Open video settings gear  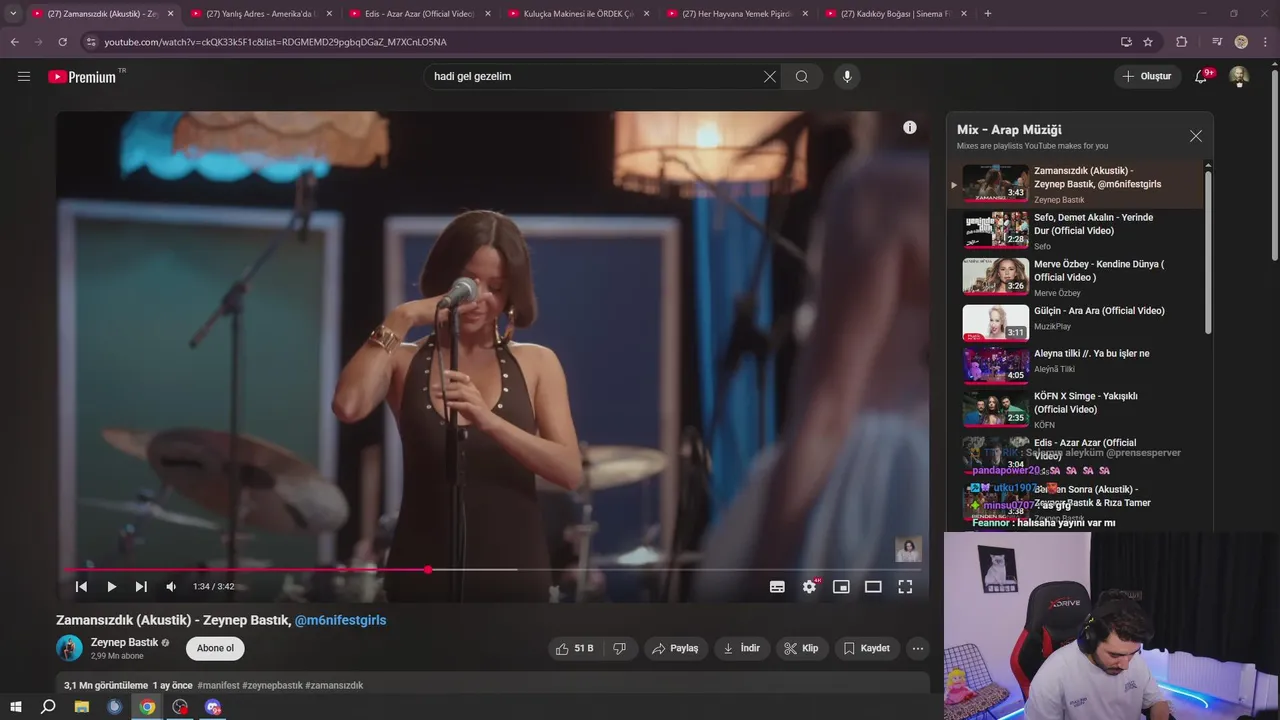coord(809,587)
